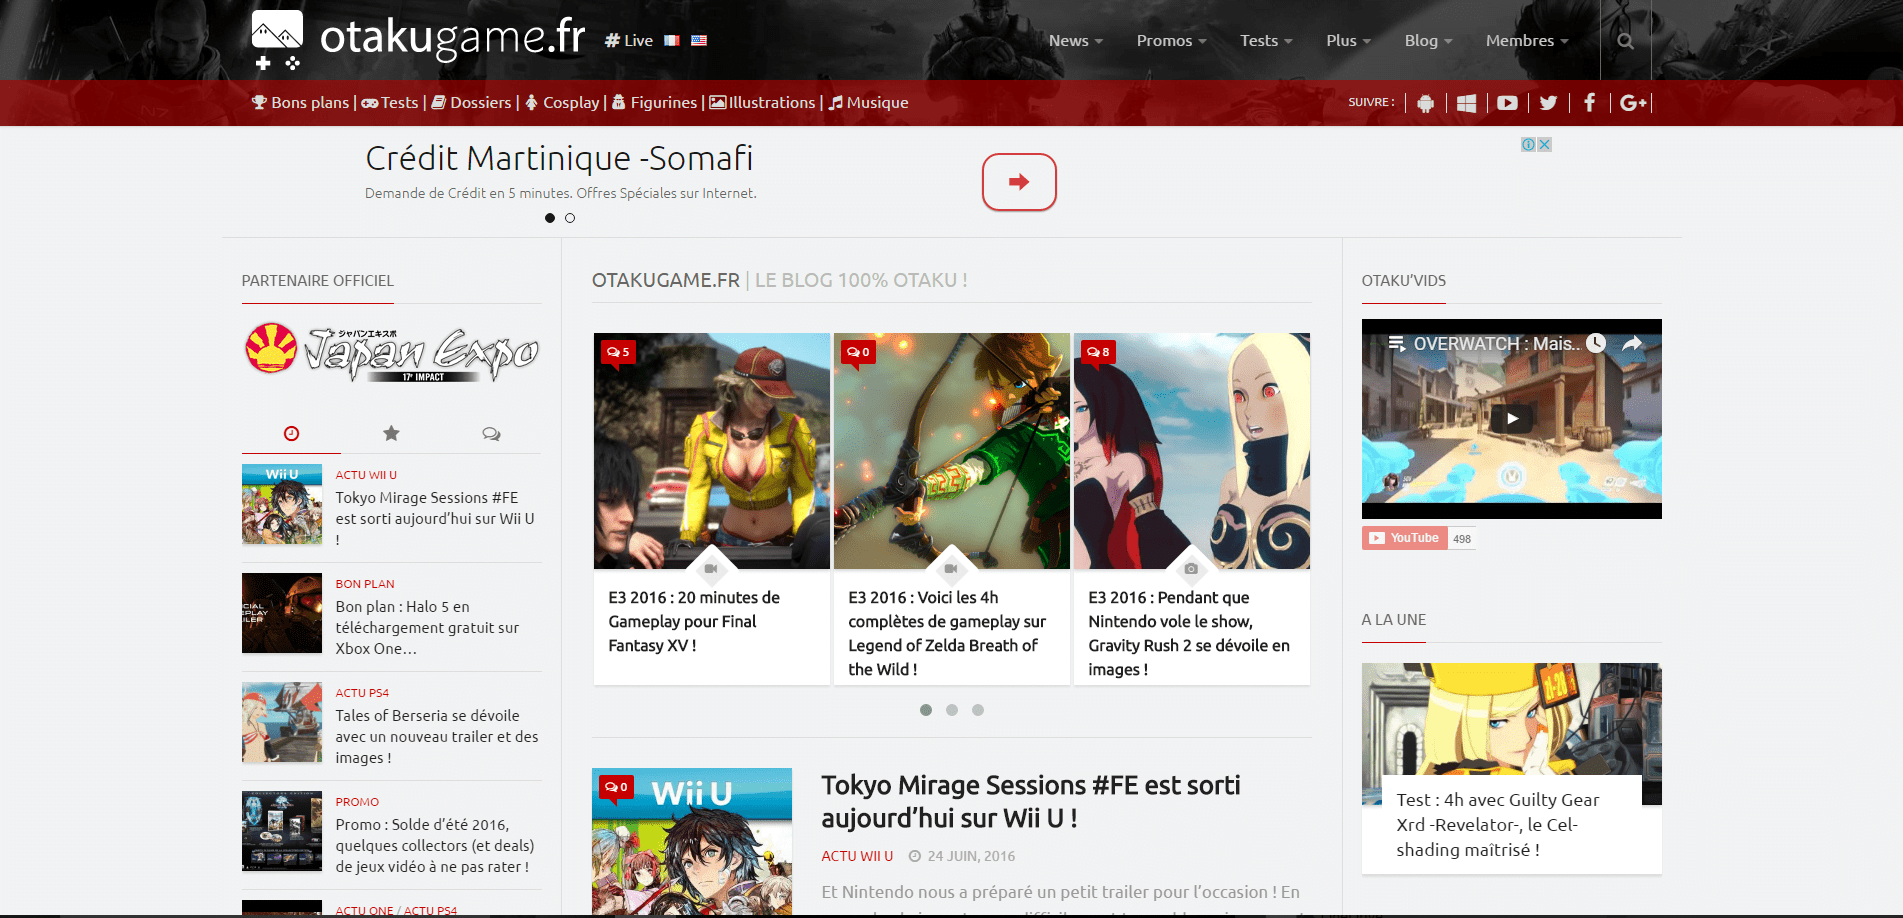Open the Final Fantasy XV gameplay article
Viewport: 1903px width, 918px height.
694,621
